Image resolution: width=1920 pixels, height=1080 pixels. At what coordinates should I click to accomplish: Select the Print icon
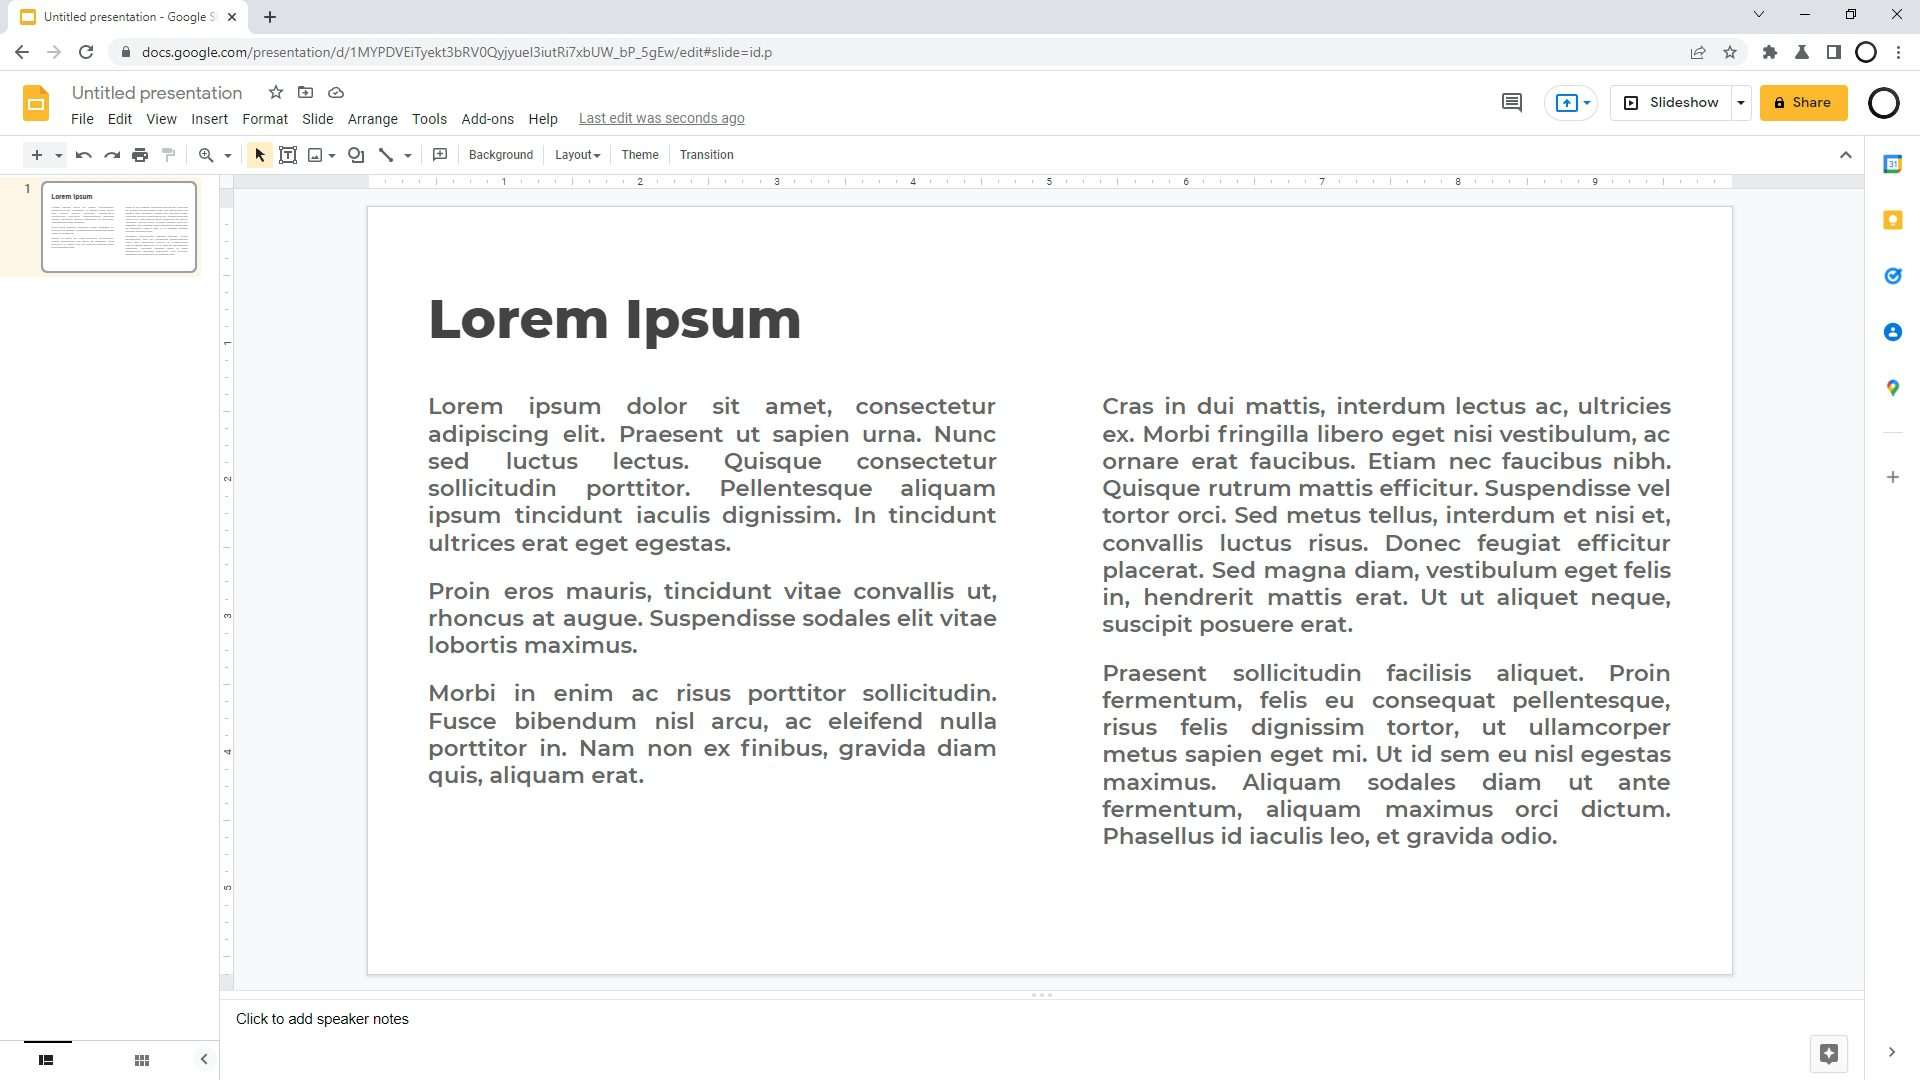pyautogui.click(x=140, y=154)
